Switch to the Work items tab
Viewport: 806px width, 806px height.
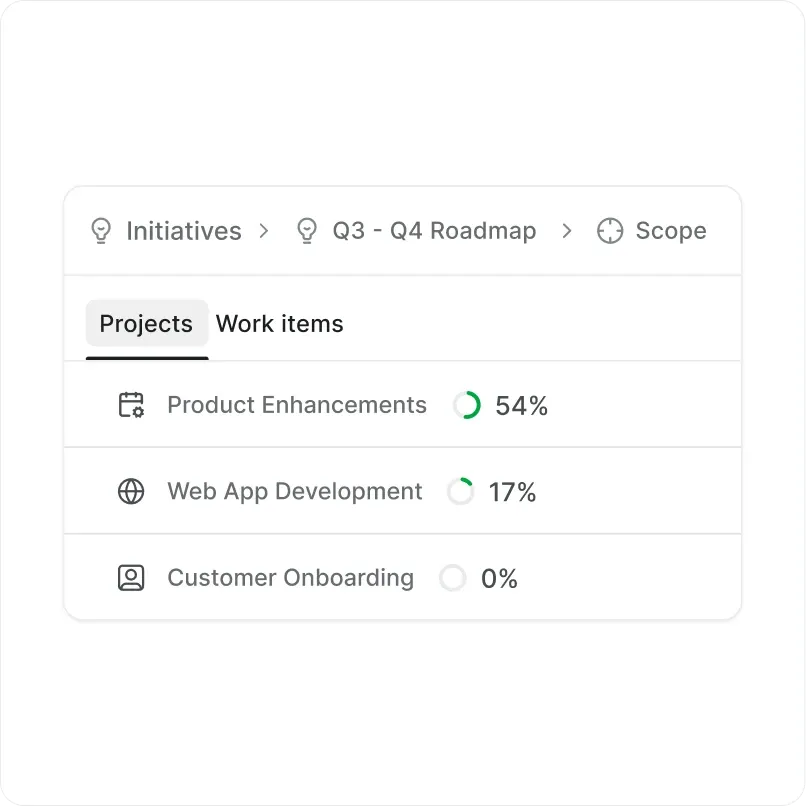[279, 324]
